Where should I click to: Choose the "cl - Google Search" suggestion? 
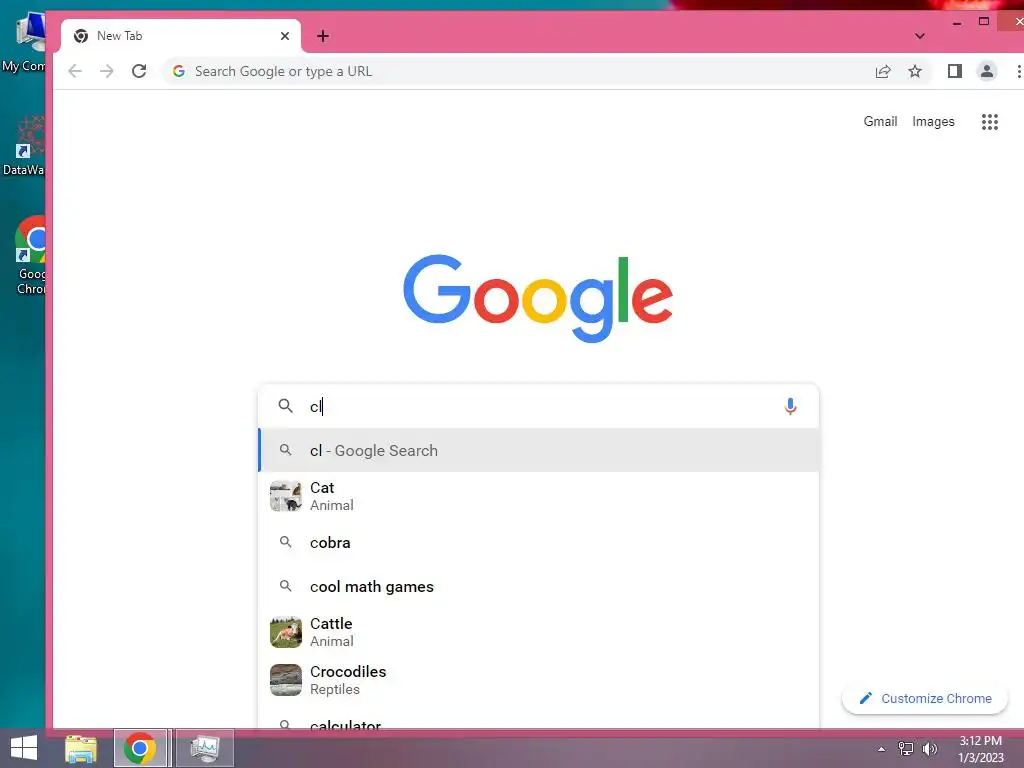pyautogui.click(x=539, y=450)
